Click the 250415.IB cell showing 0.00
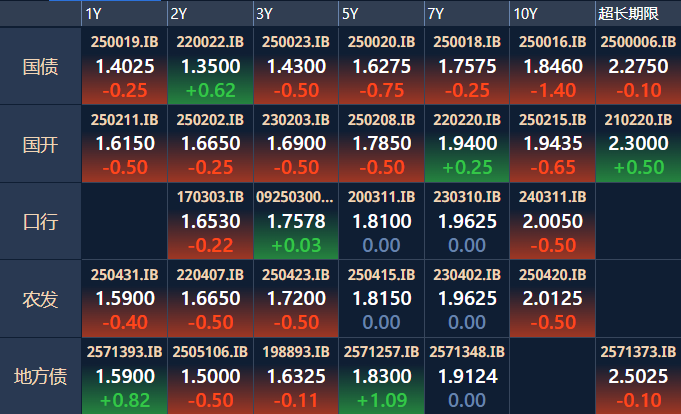Image resolution: width=681 pixels, height=414 pixels. coord(381,299)
